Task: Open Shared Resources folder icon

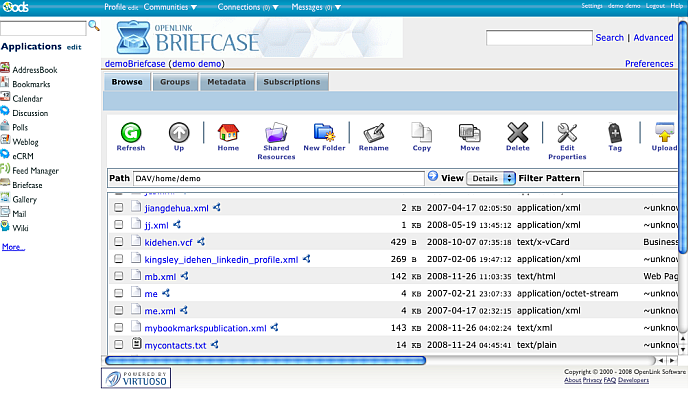Action: 276,134
